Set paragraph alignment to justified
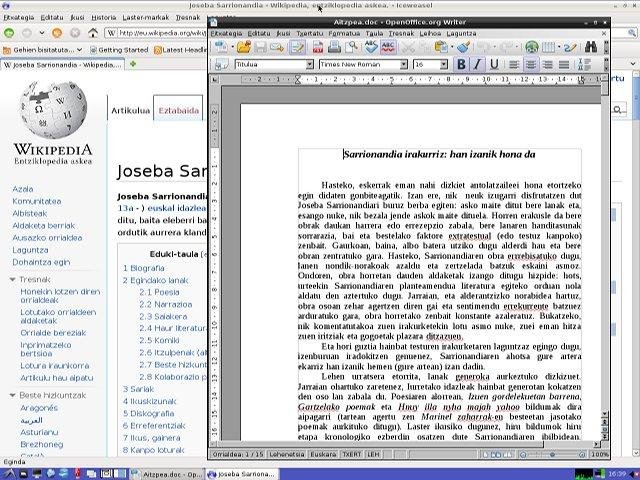Viewport: 640px width, 480px height. tap(564, 64)
